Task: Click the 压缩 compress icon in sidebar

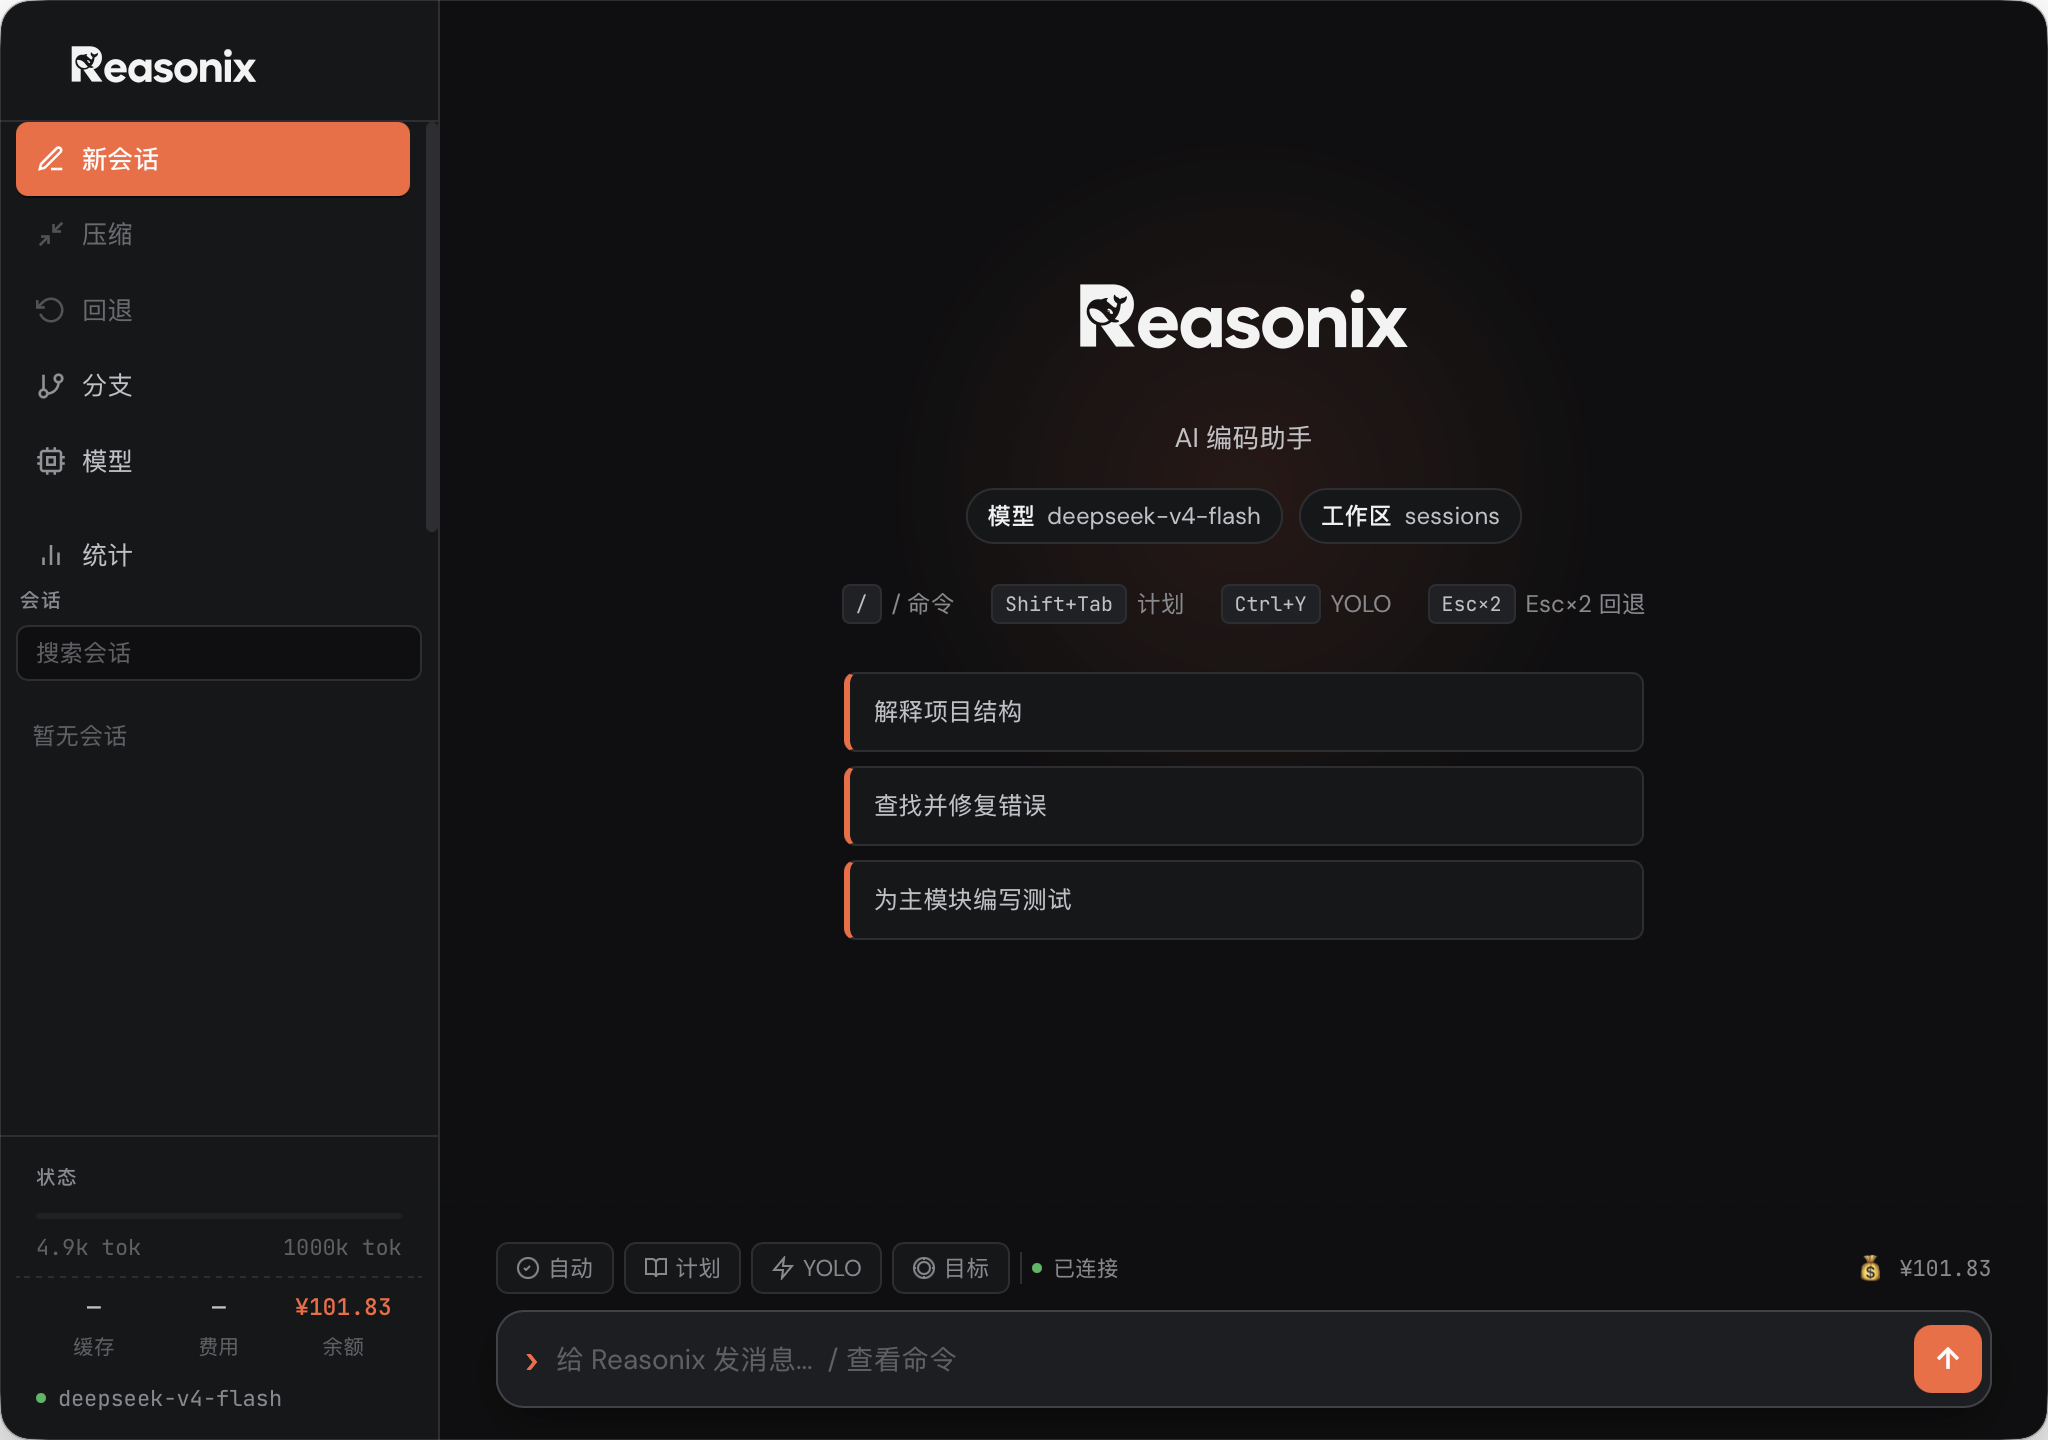Action: point(51,234)
